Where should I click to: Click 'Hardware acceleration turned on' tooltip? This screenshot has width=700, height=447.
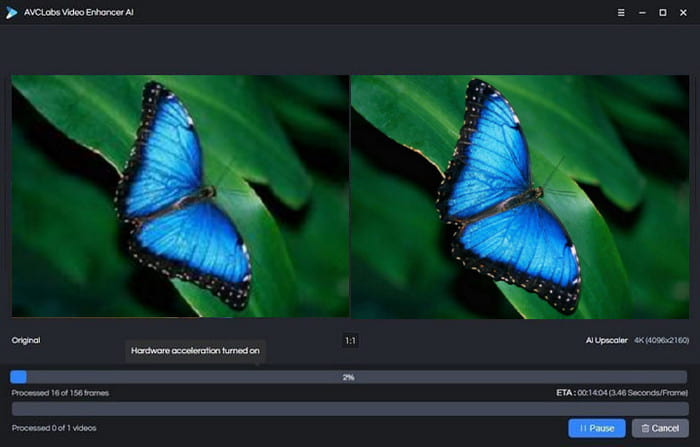pyautogui.click(x=195, y=351)
